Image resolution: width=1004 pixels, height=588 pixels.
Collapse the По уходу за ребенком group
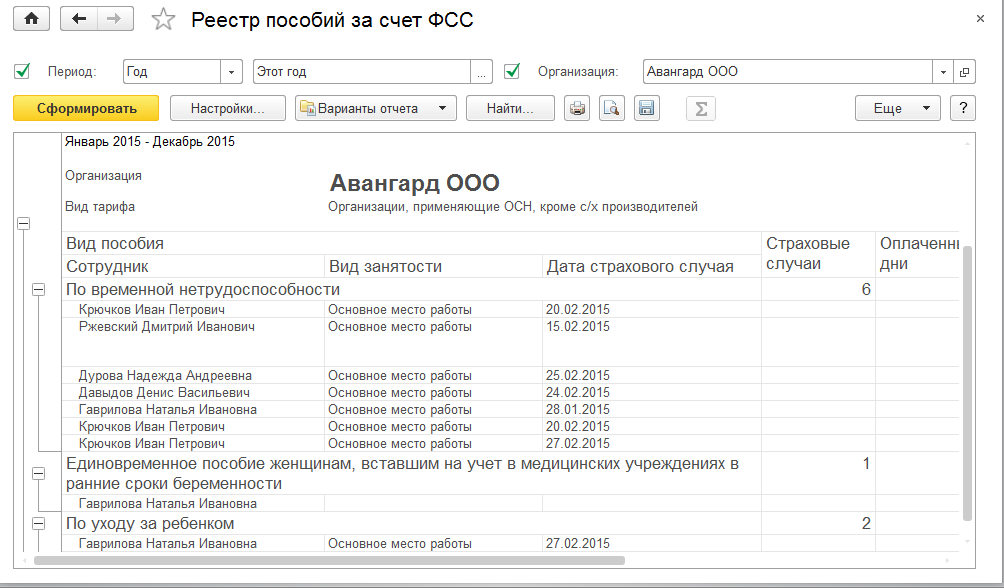click(39, 523)
